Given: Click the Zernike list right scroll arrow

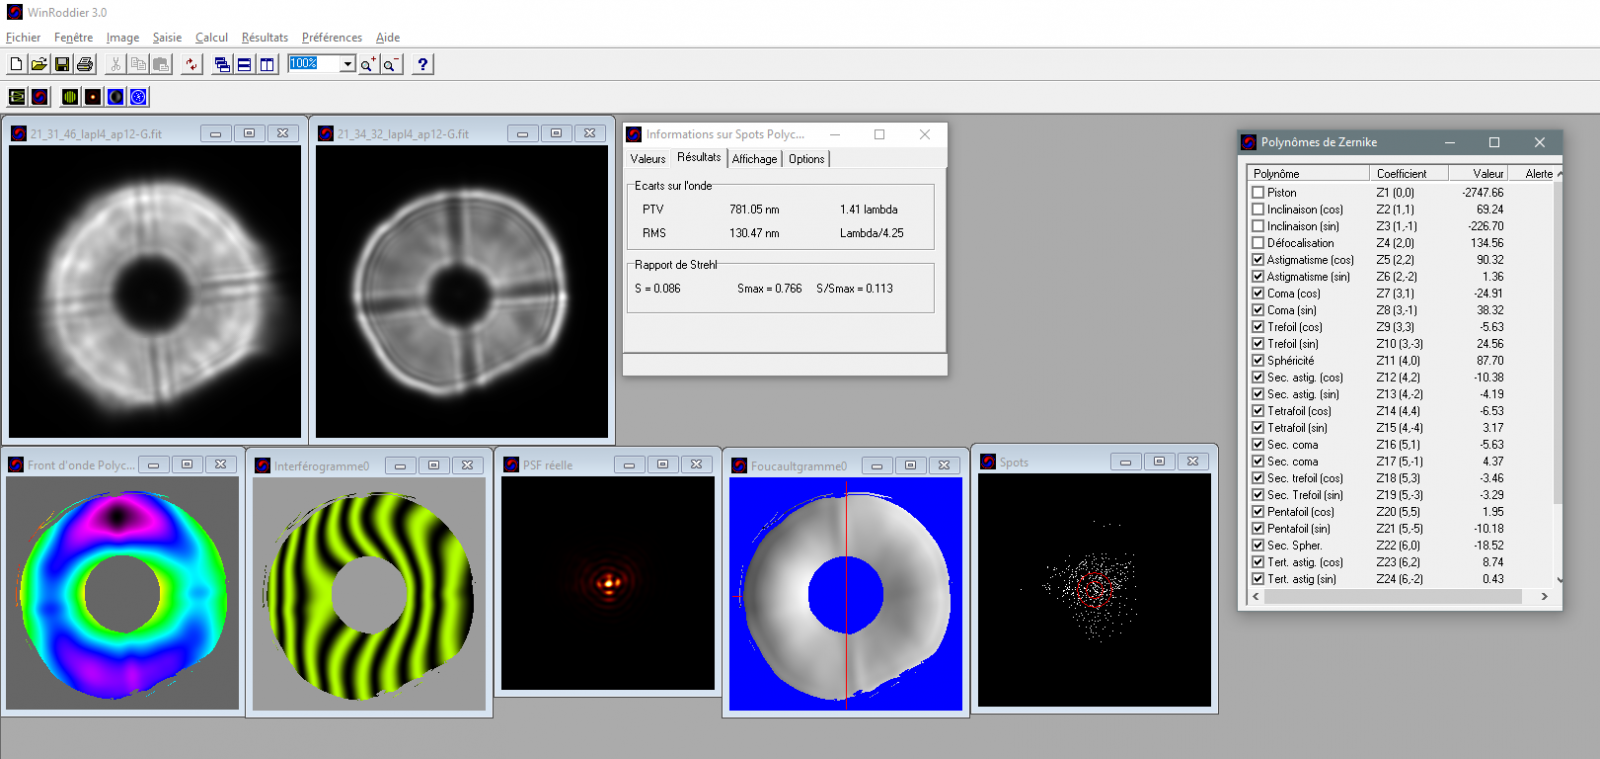Looking at the screenshot, I should coord(1545,597).
